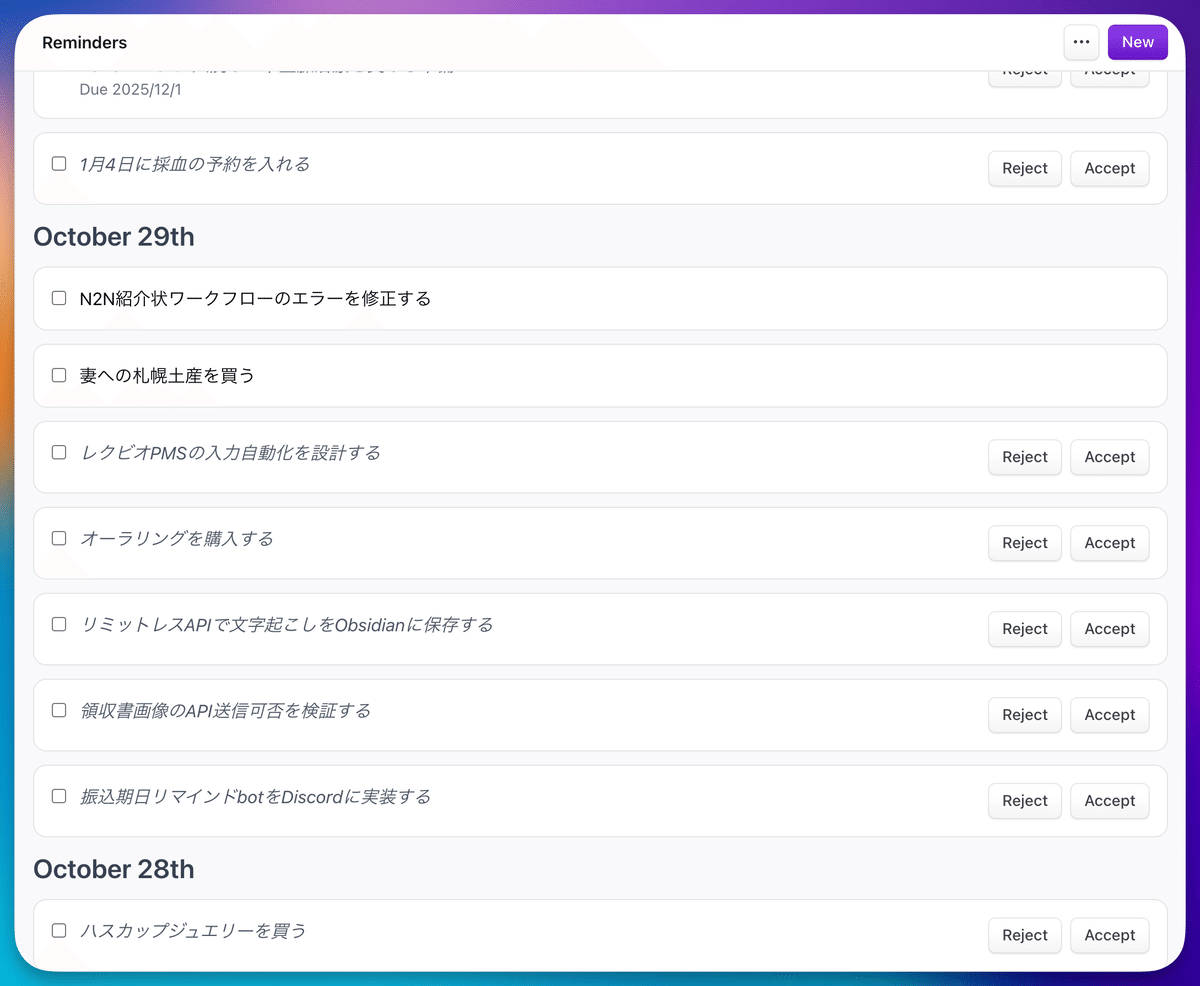
Task: Accept the オーラリングを購入する reminder
Action: coord(1109,543)
